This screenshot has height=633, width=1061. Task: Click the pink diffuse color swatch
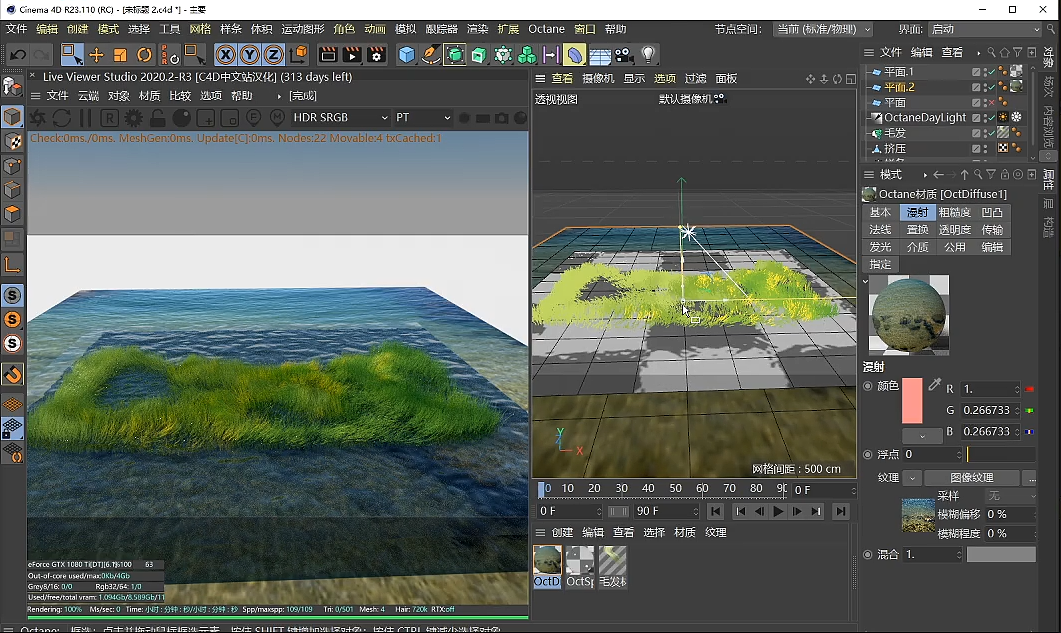pos(912,401)
